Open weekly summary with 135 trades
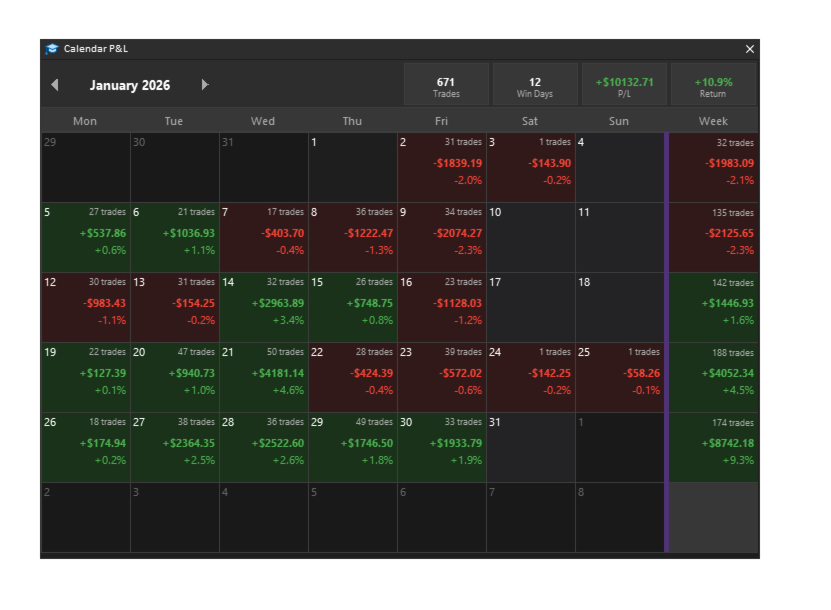 [x=714, y=237]
